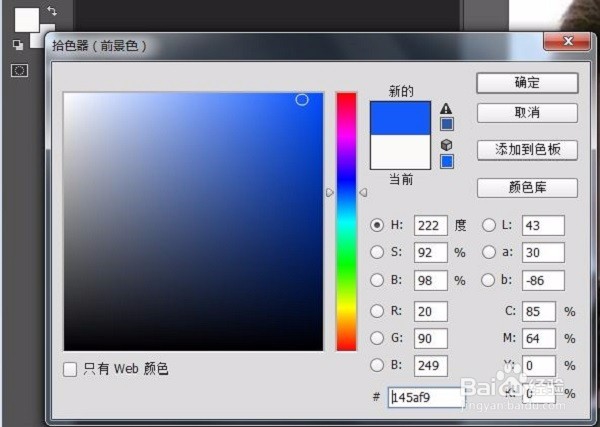Click the S field showing 92

430,253
